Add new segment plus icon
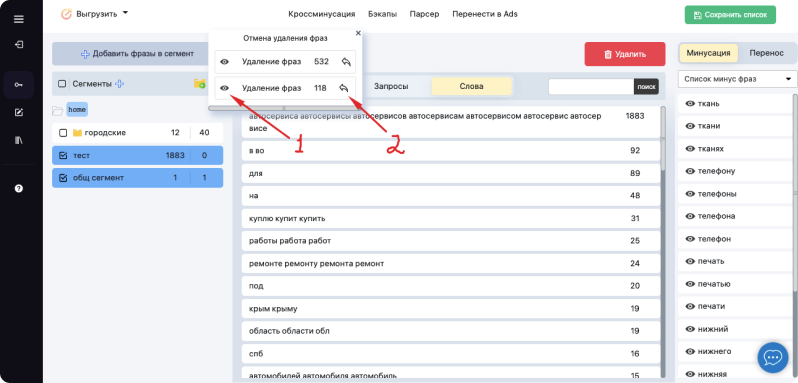 [x=120, y=84]
